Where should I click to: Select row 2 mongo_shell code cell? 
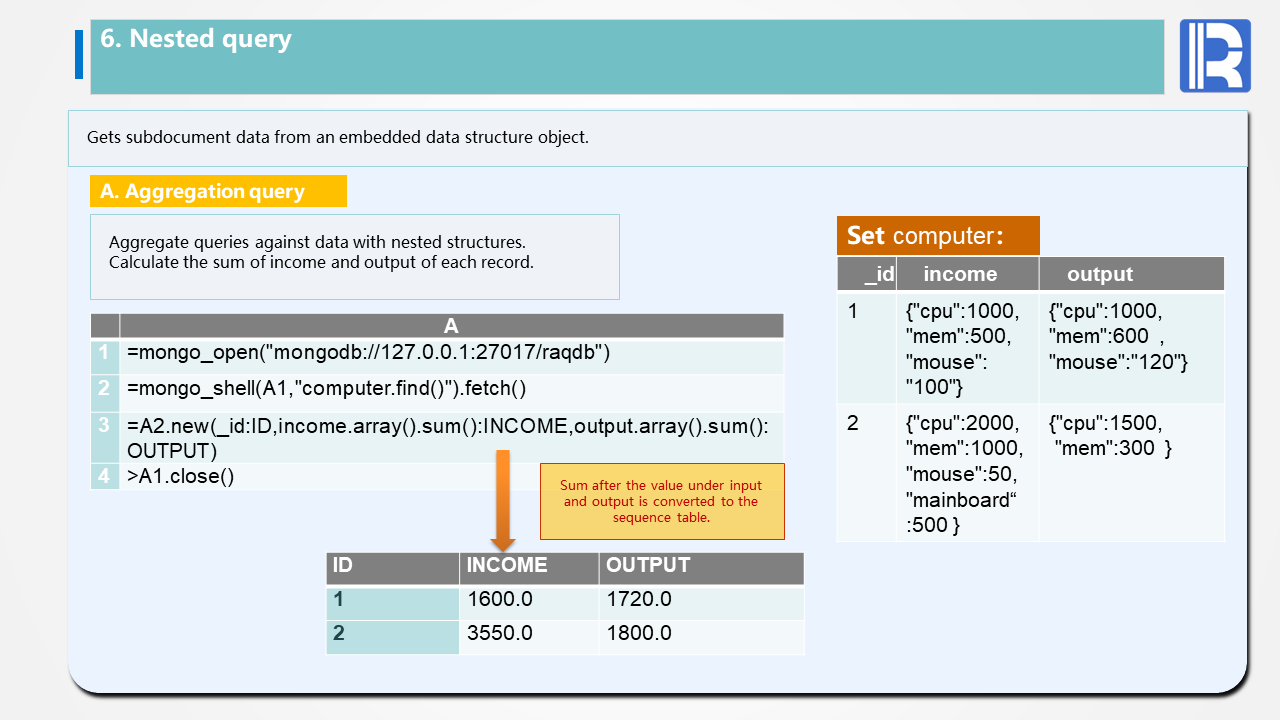tap(452, 389)
